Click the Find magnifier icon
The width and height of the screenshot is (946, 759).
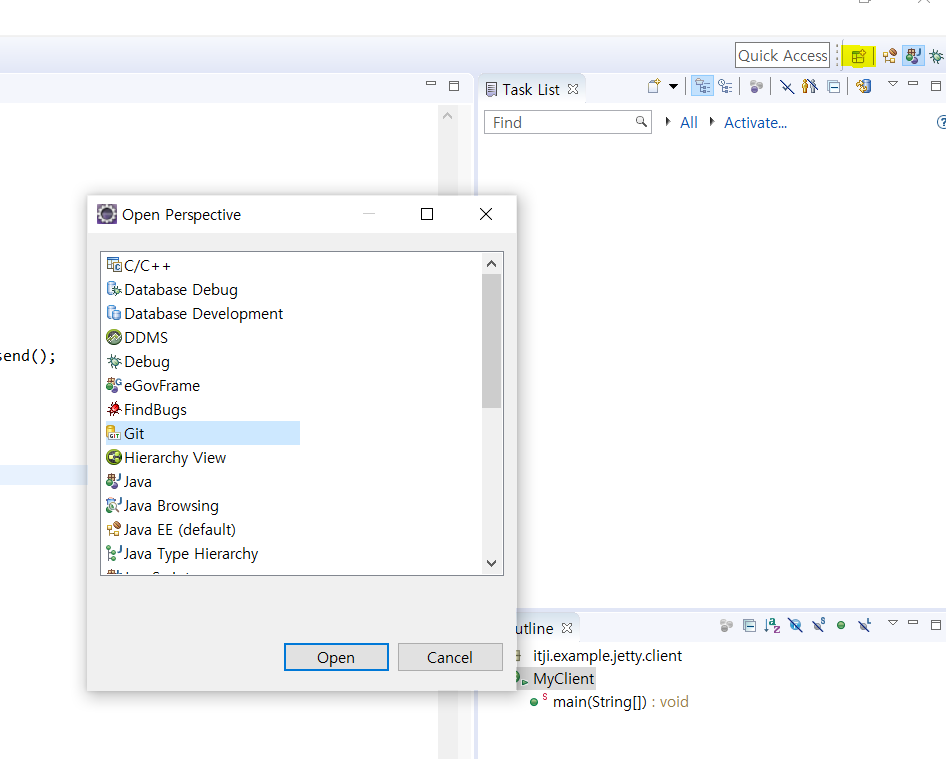(x=641, y=122)
